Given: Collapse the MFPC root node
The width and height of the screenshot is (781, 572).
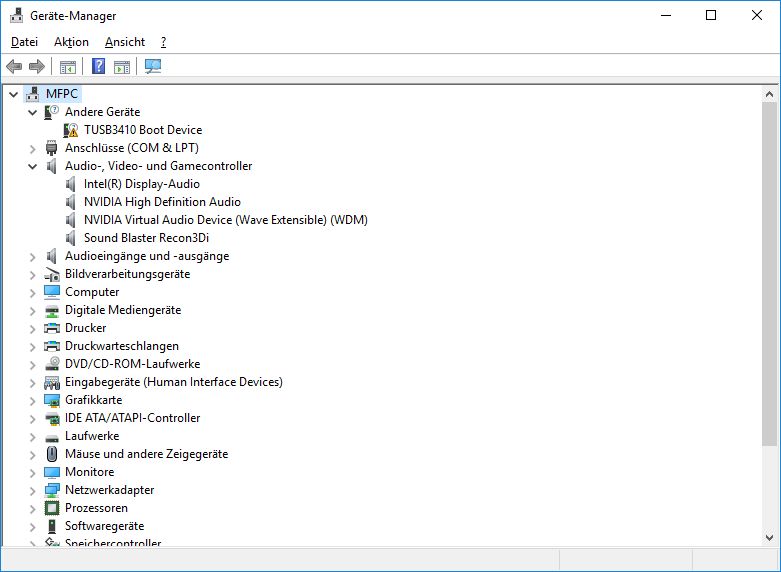Looking at the screenshot, I should [13, 94].
